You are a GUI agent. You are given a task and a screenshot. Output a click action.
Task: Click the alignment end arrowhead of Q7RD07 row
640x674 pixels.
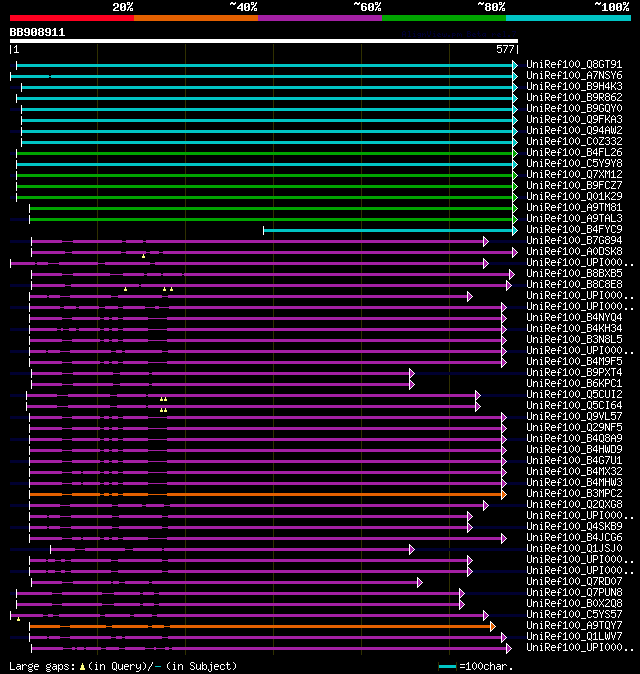[420, 583]
